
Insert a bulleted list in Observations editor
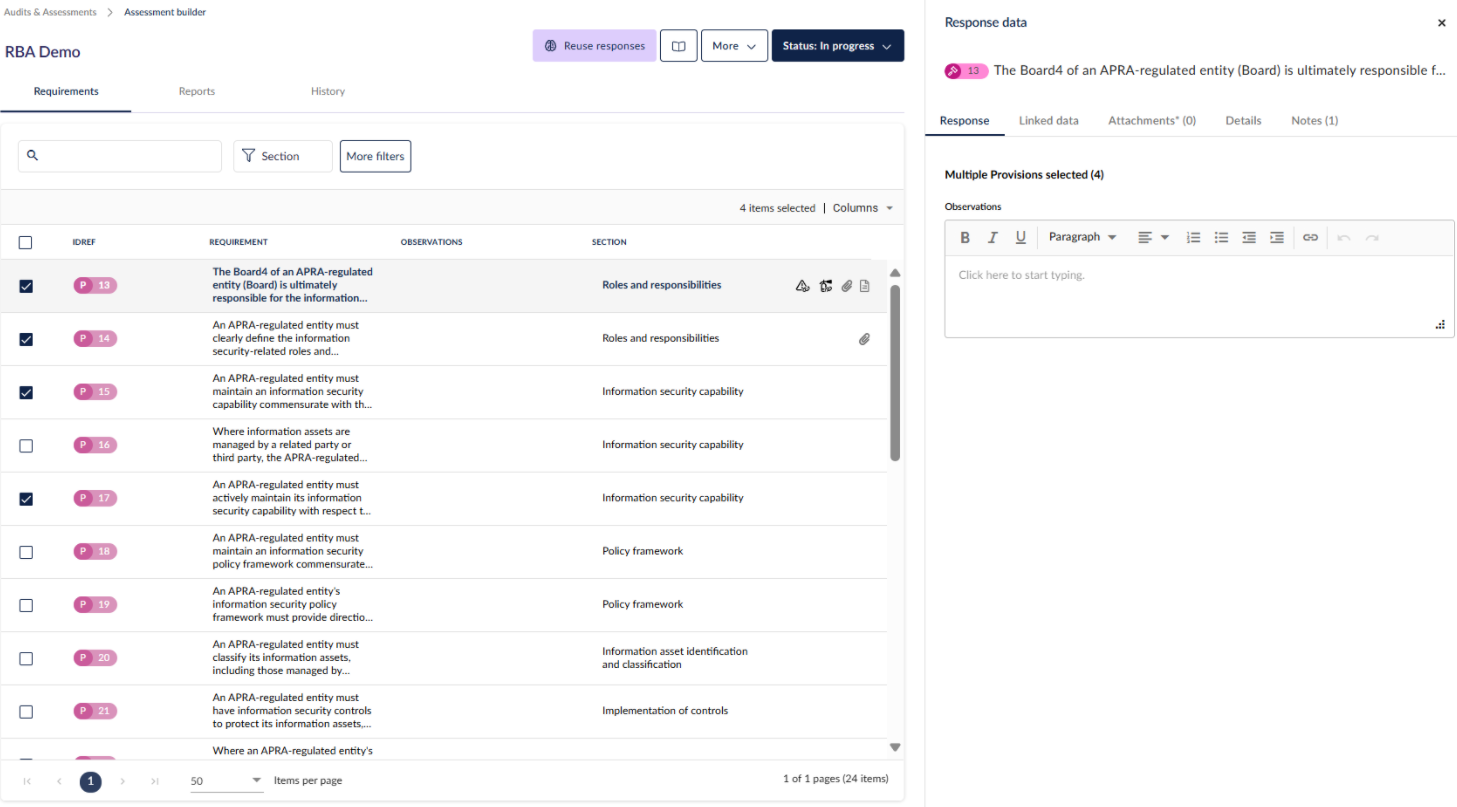(1221, 238)
